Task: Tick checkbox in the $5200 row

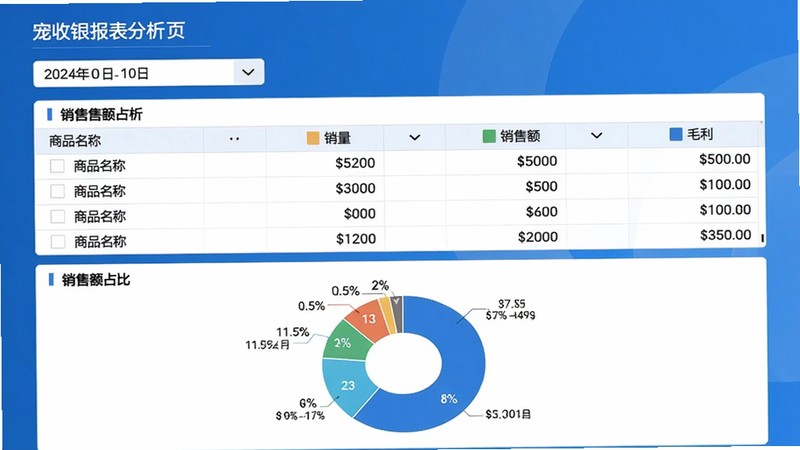Action: click(57, 166)
